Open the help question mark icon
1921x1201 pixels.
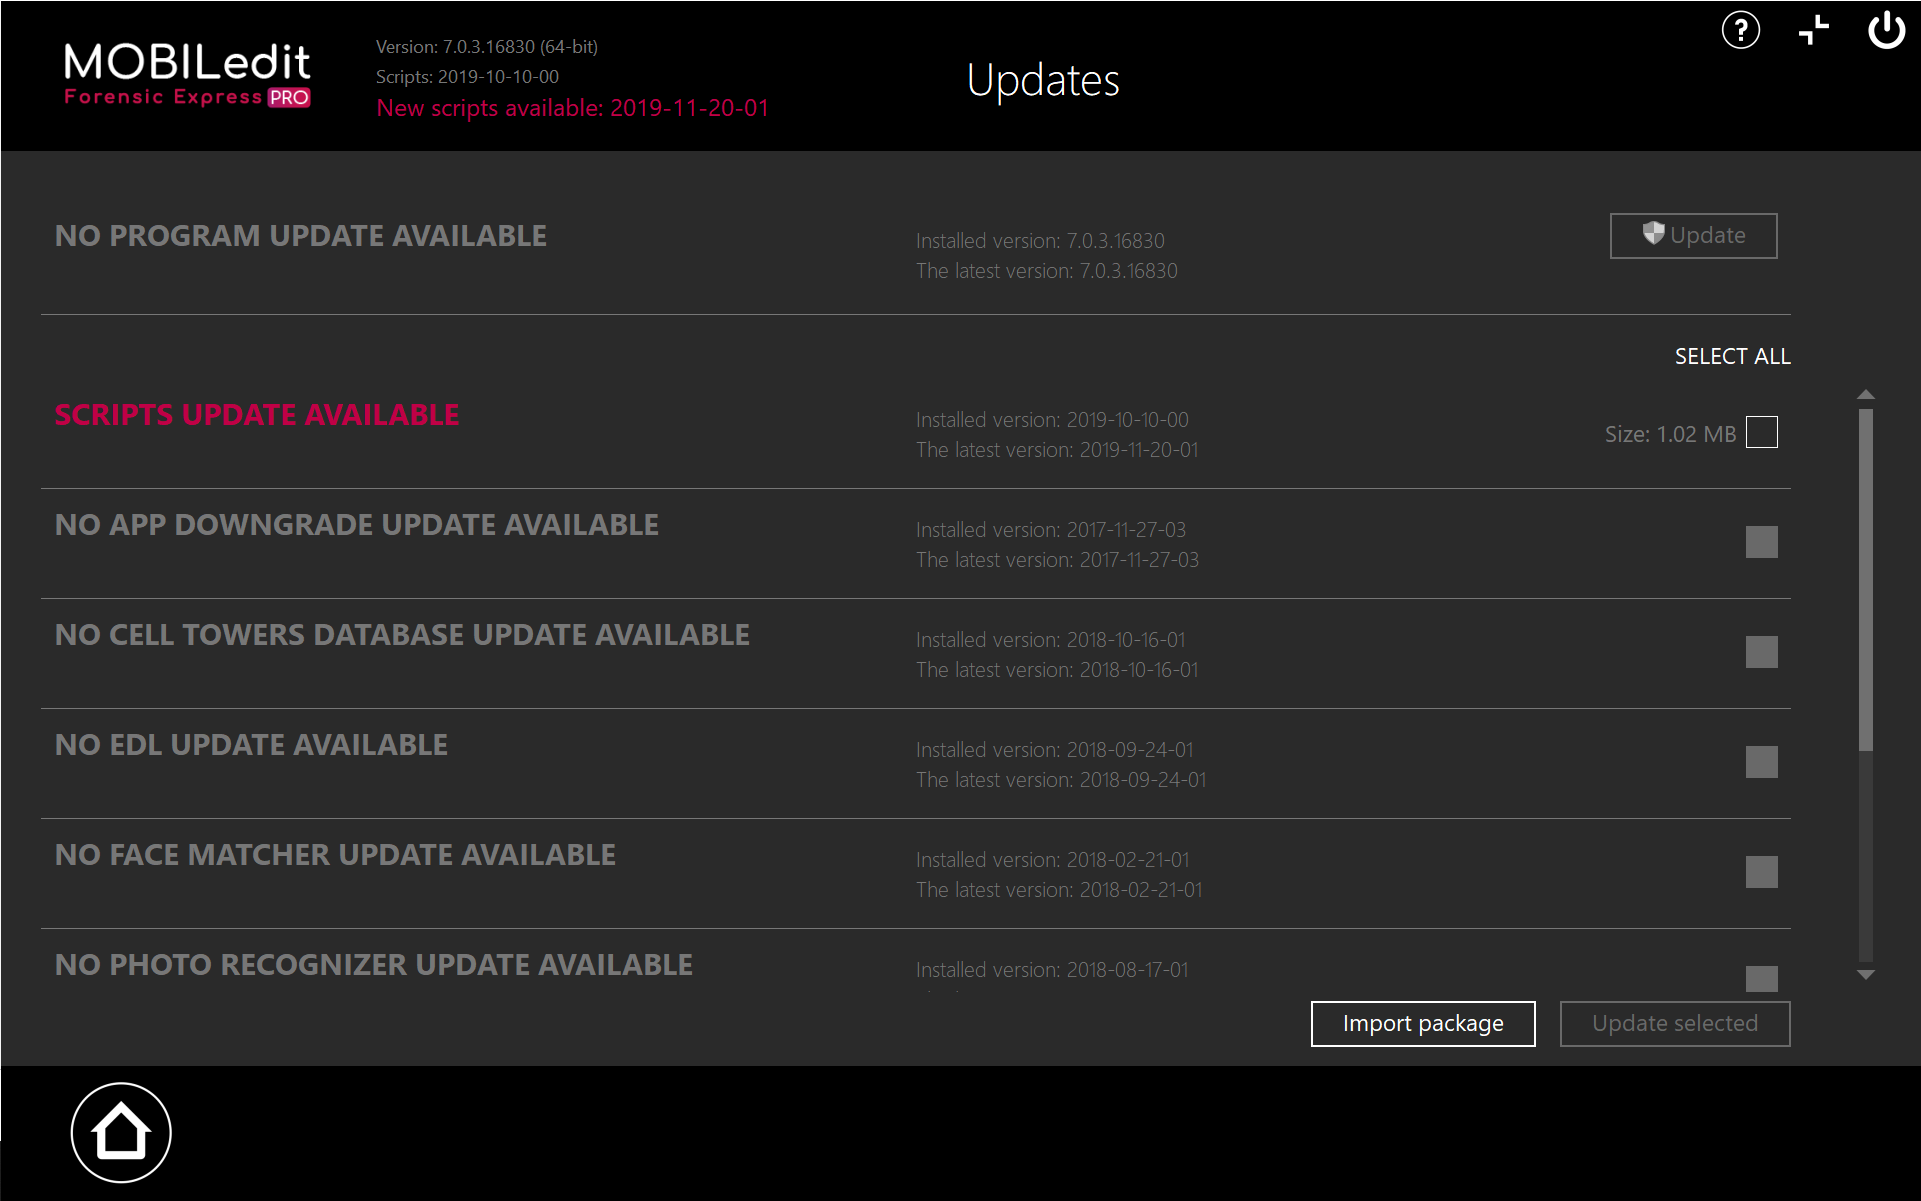click(x=1740, y=30)
